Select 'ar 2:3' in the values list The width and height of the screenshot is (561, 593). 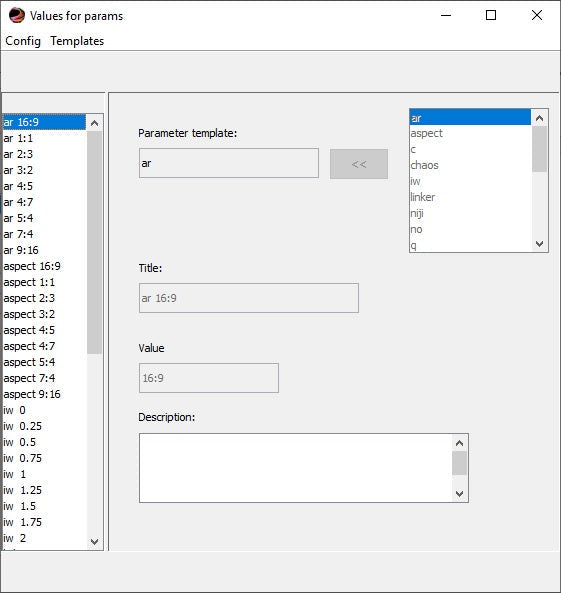tap(44, 154)
